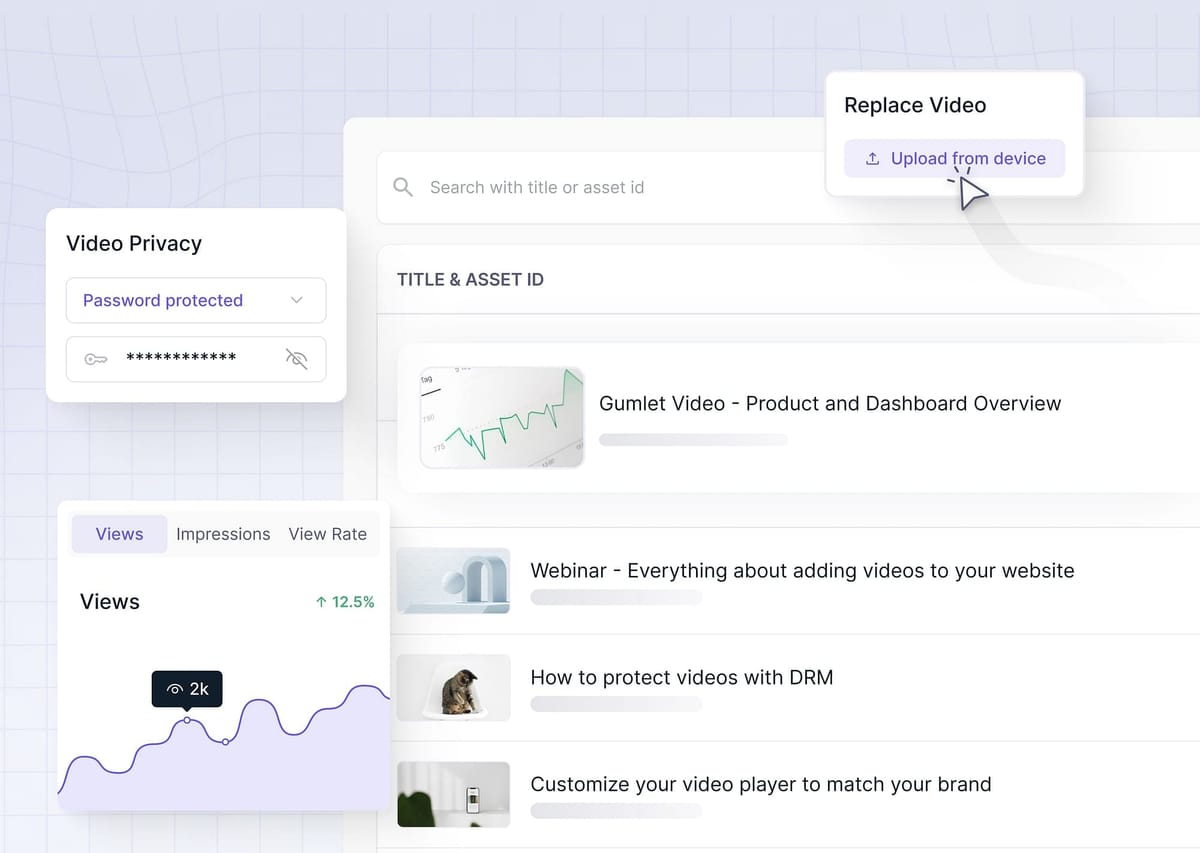Click "How to protect videos with DRM"
1200x853 pixels.
point(682,677)
